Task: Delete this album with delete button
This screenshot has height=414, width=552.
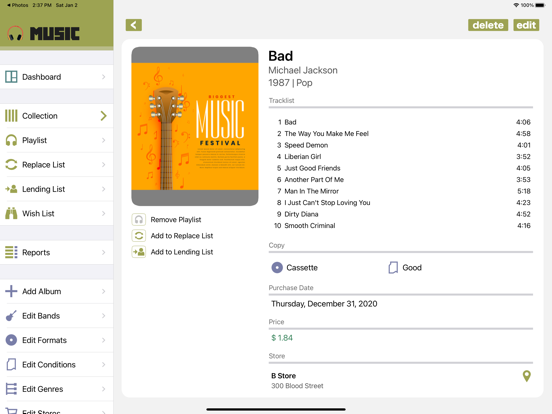Action: (x=488, y=25)
